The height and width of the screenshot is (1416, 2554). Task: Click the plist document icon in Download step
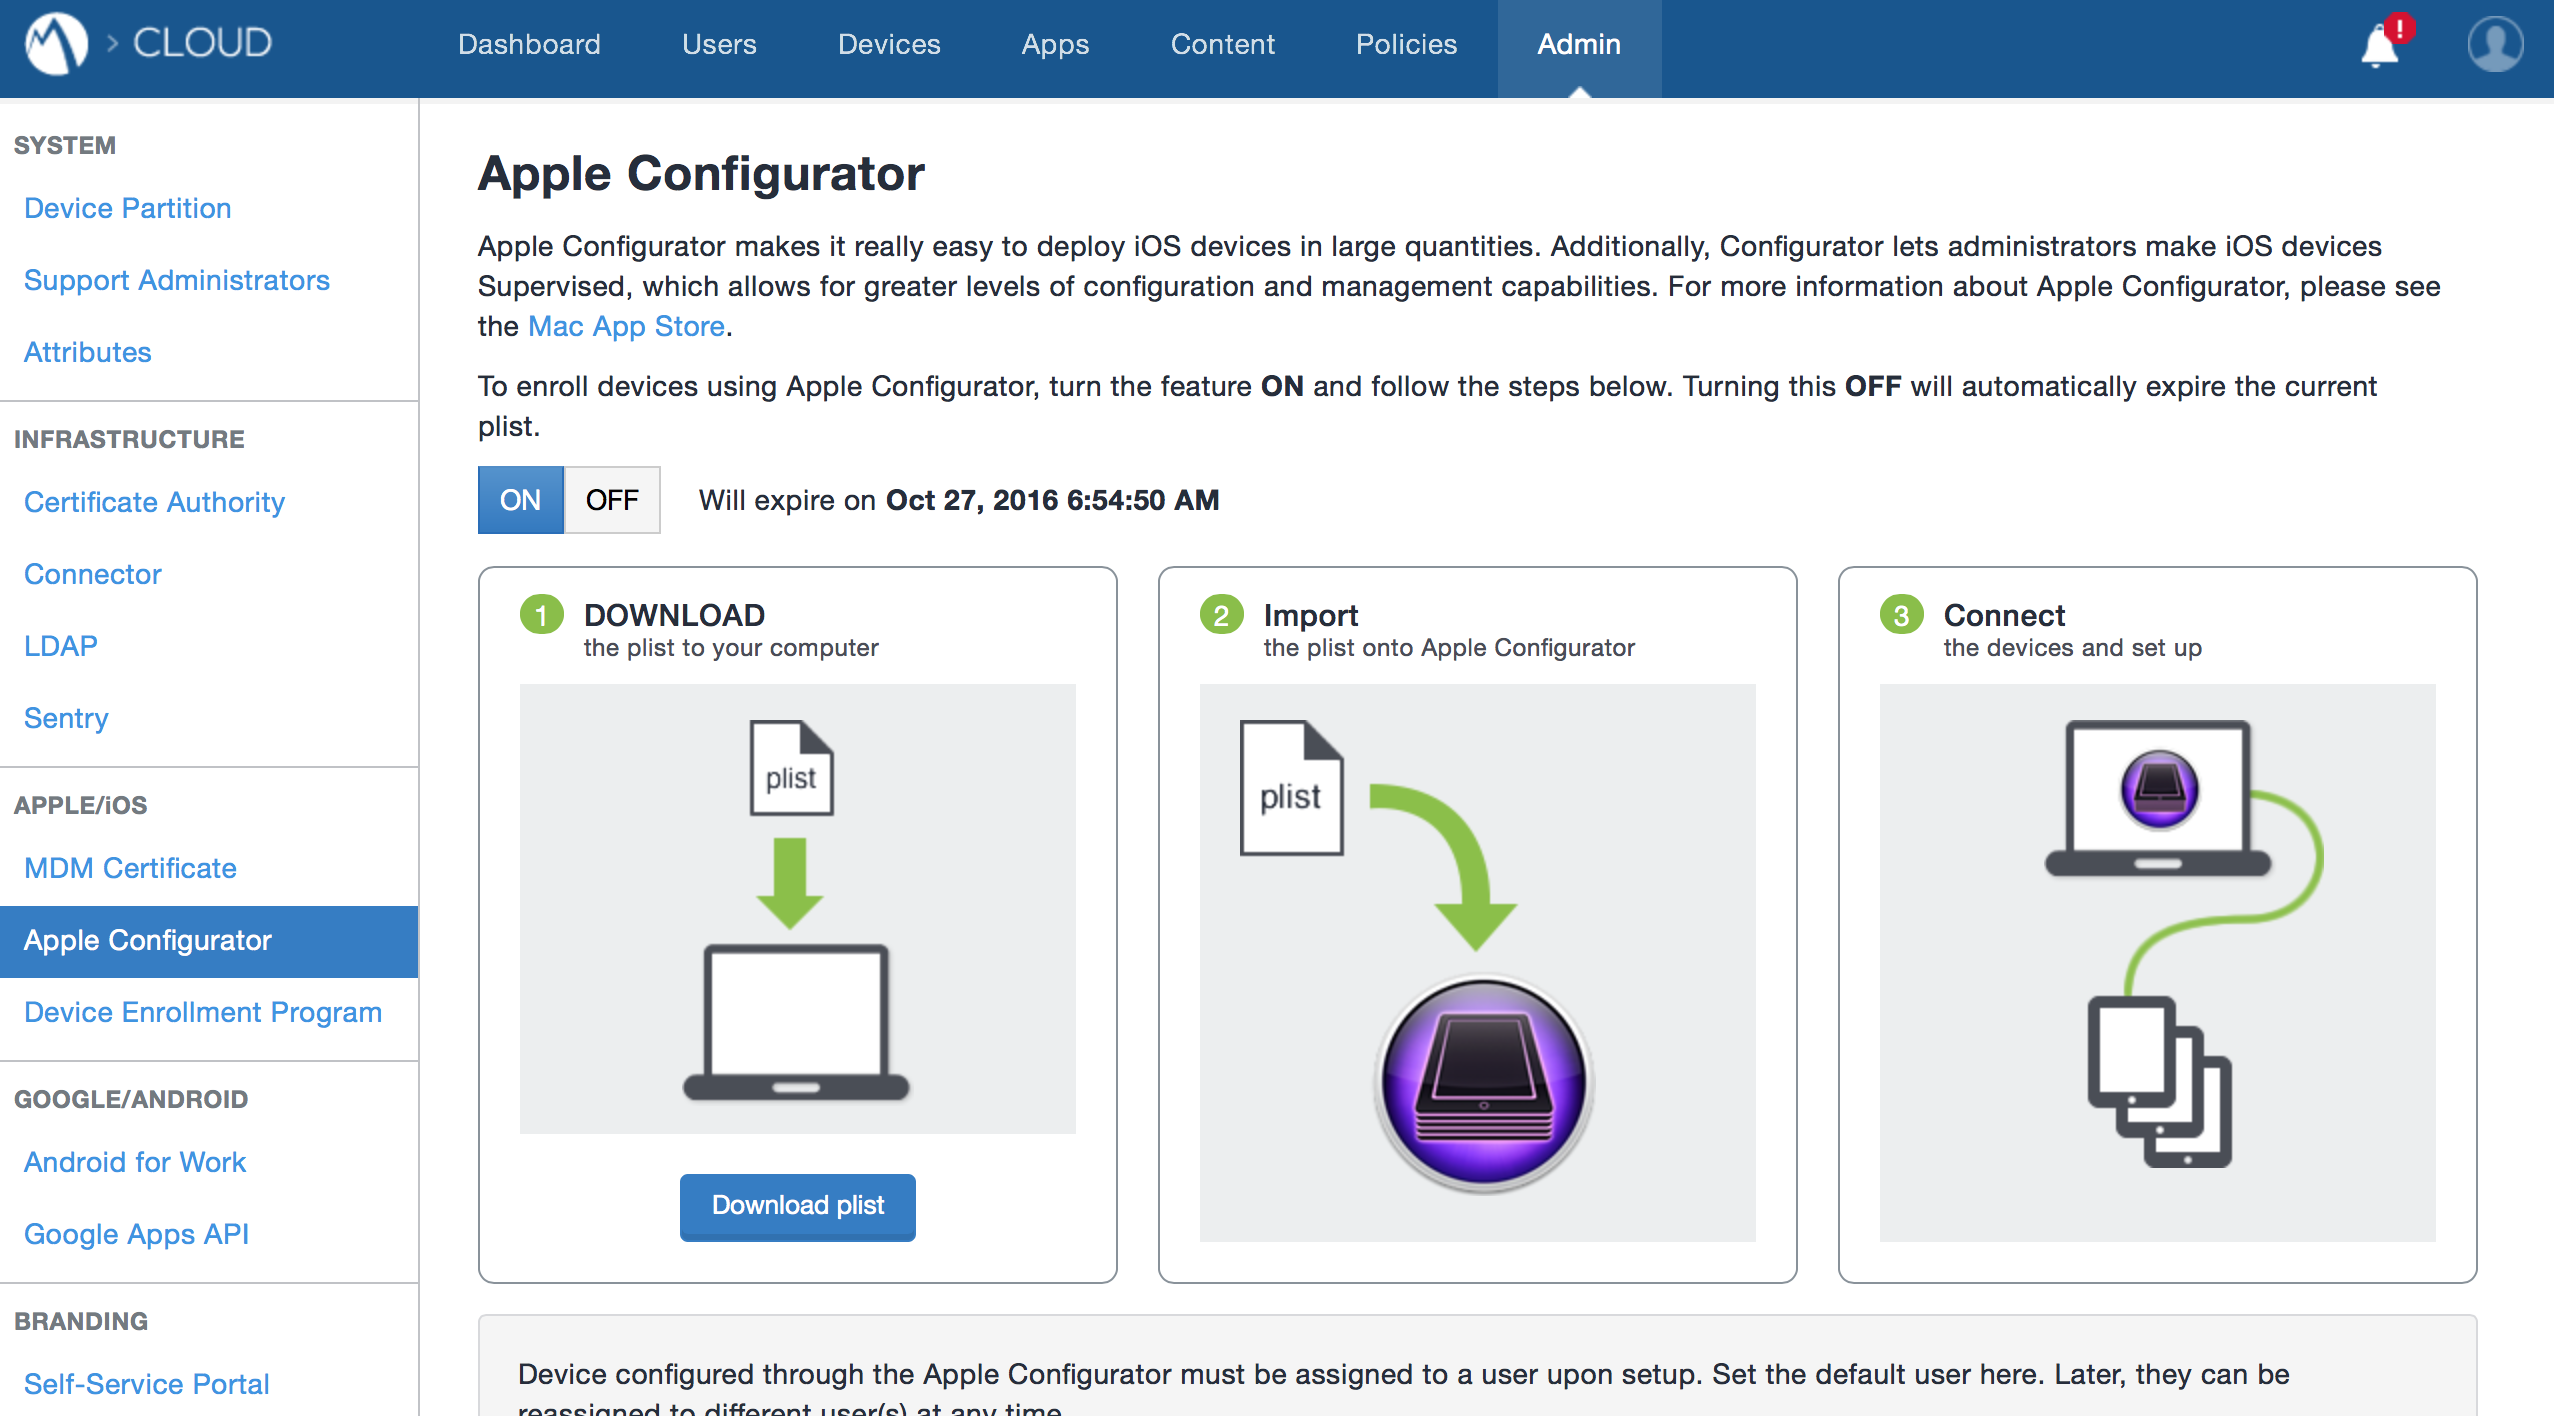(791, 768)
